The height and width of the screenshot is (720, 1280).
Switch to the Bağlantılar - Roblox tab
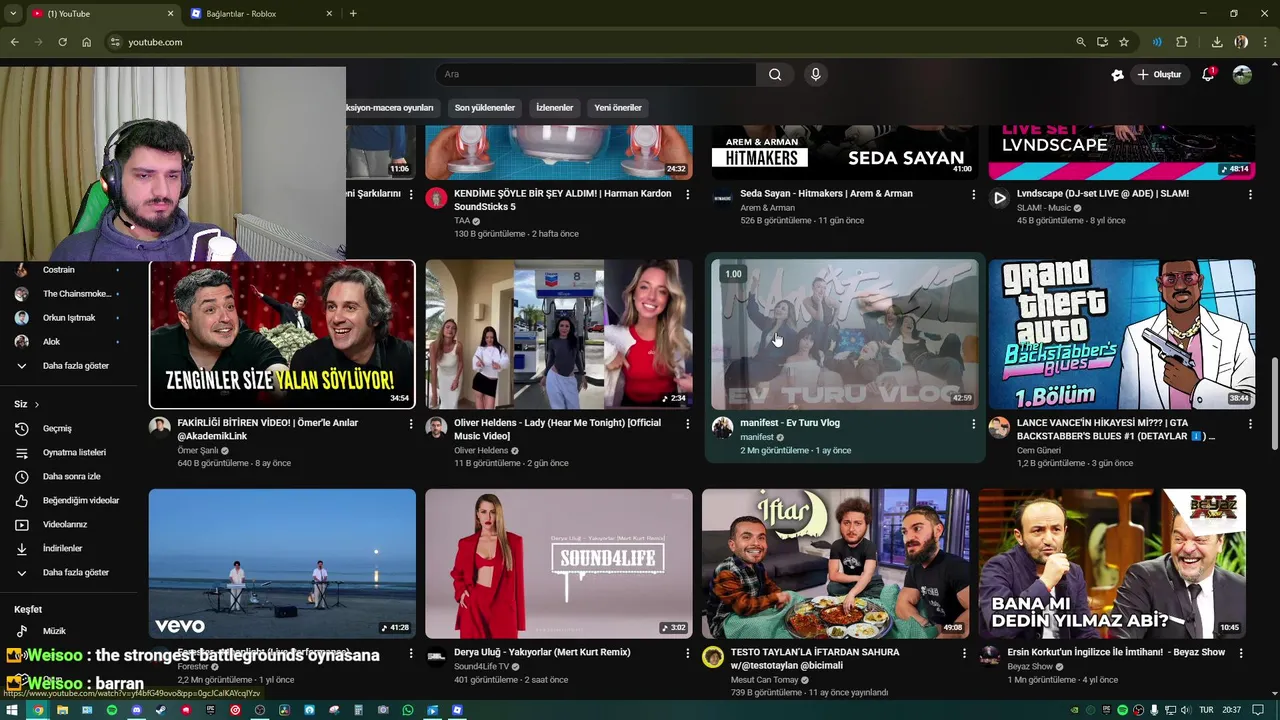260,13
